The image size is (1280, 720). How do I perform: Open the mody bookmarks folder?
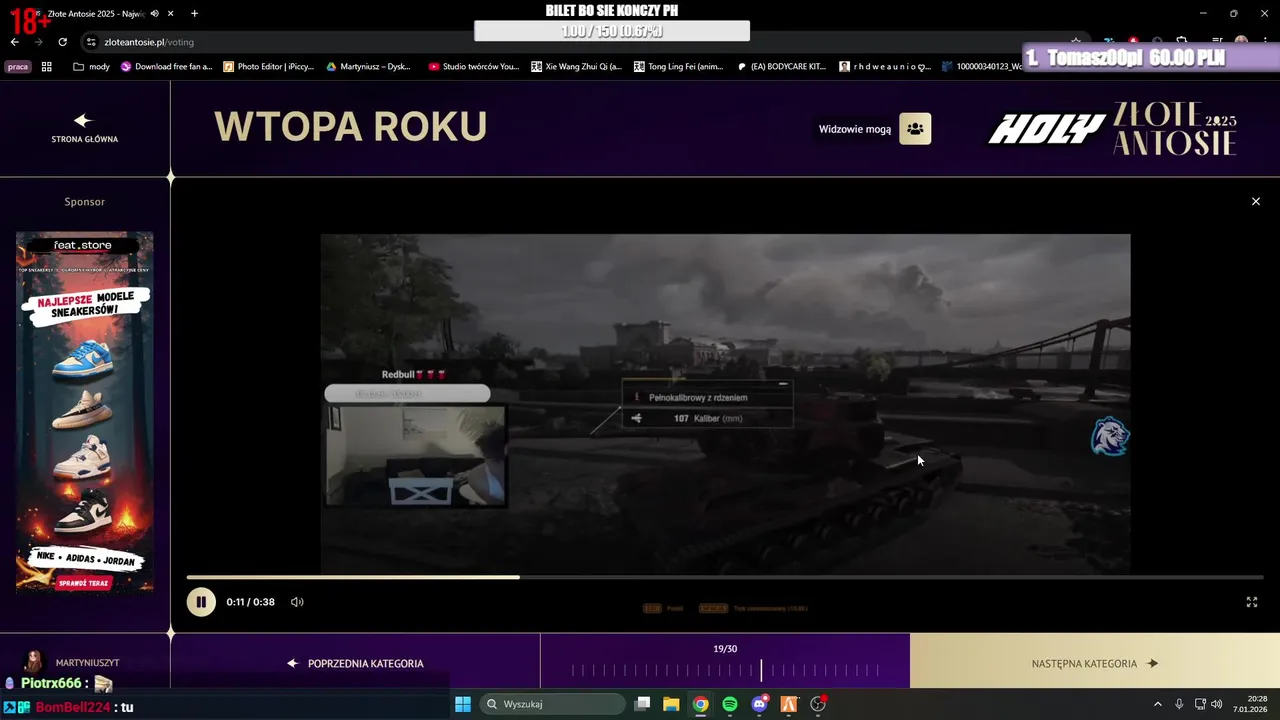point(91,67)
